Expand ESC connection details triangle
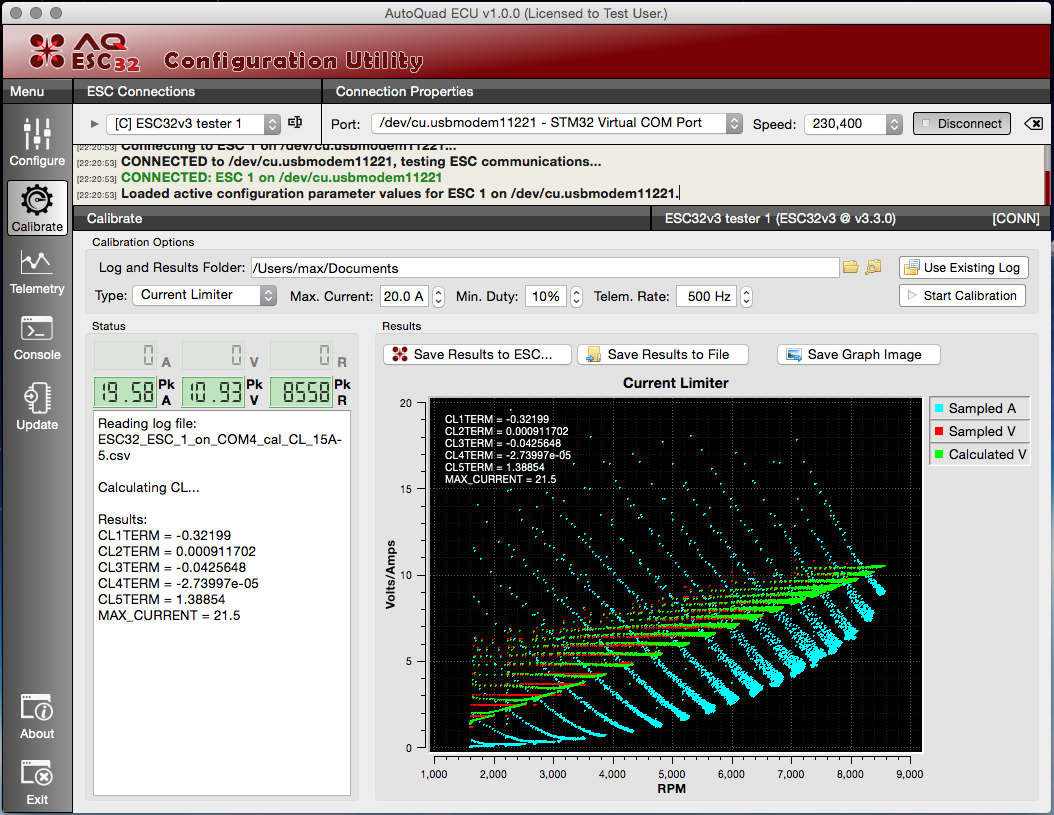Image resolution: width=1054 pixels, height=815 pixels. point(94,124)
